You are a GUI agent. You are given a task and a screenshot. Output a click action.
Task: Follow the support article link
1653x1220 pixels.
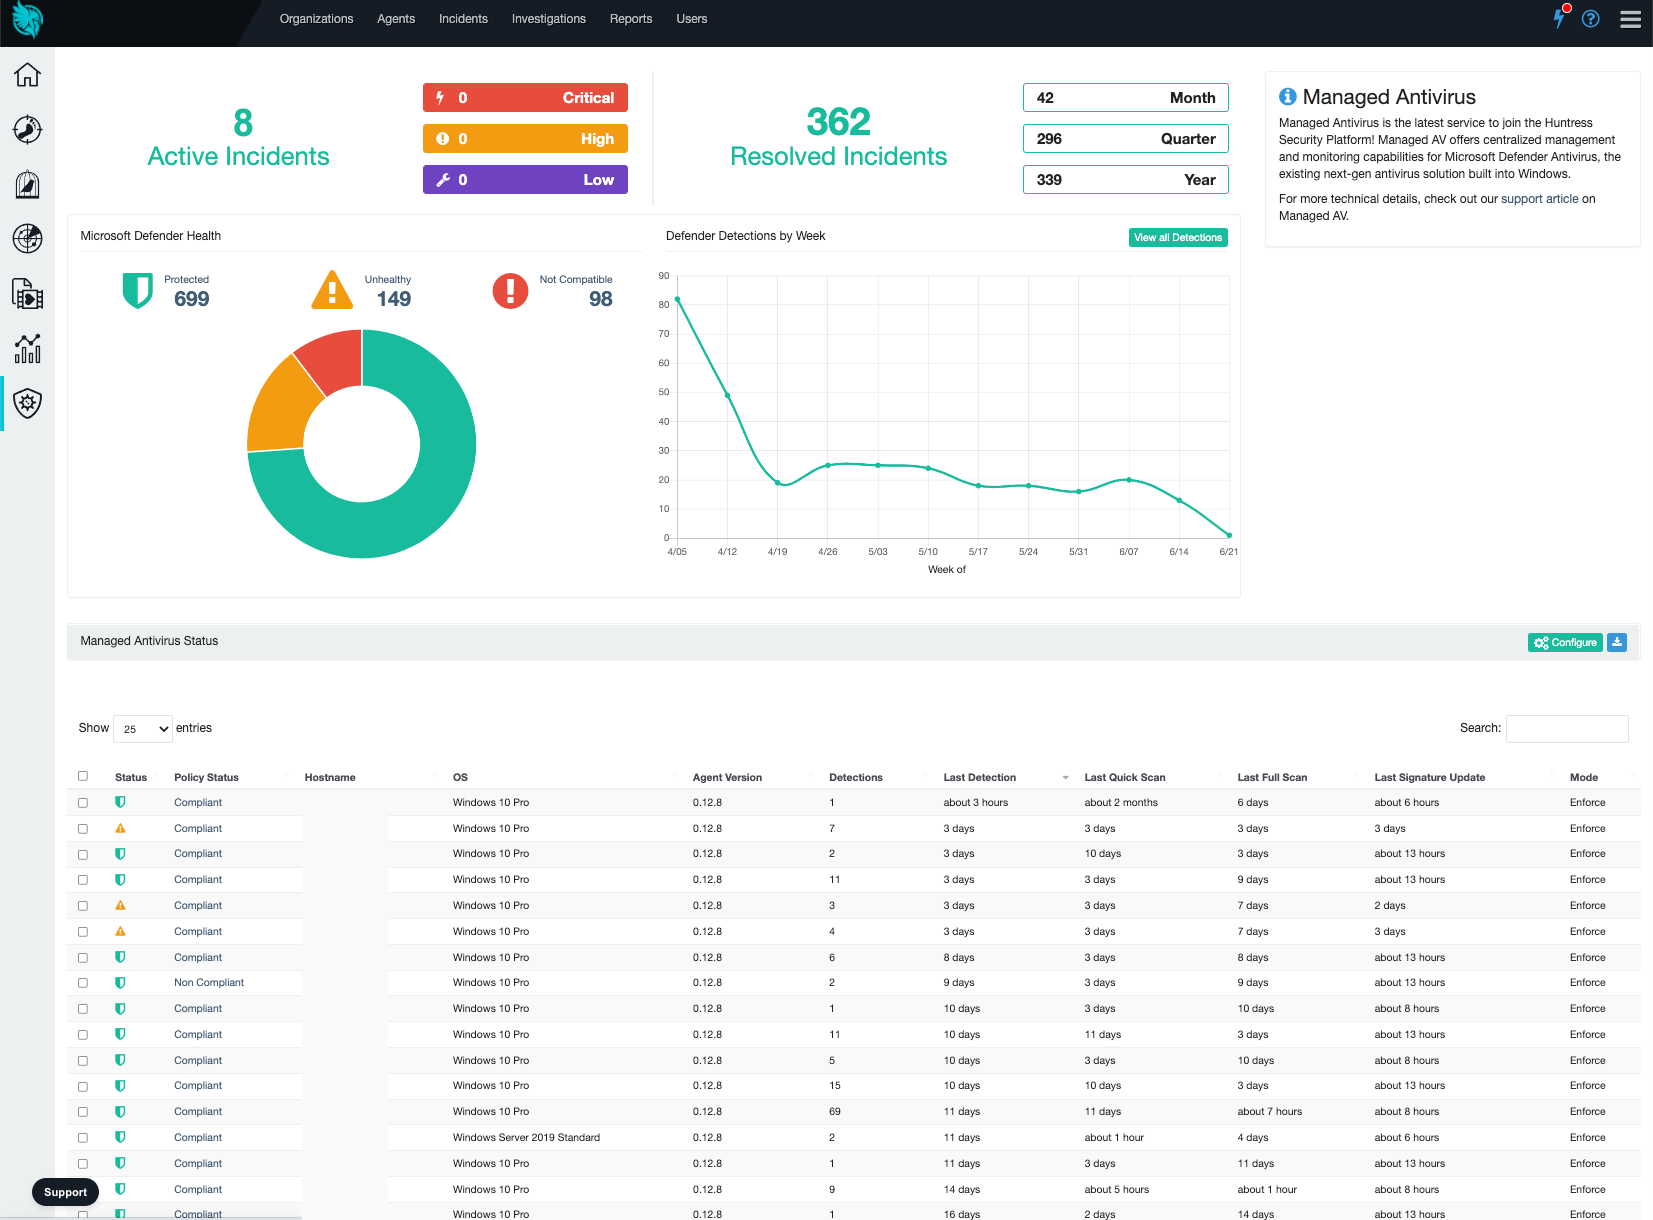pyautogui.click(x=1540, y=199)
